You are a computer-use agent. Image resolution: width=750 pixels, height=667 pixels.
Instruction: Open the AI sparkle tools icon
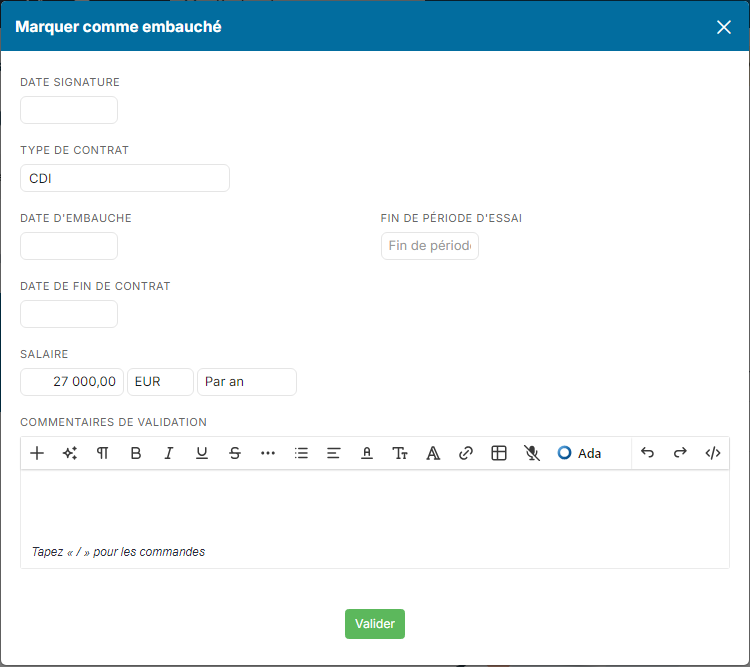coord(70,453)
